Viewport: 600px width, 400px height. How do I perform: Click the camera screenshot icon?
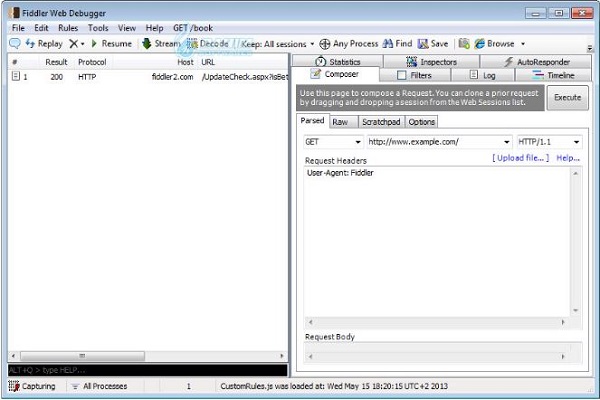(x=464, y=44)
